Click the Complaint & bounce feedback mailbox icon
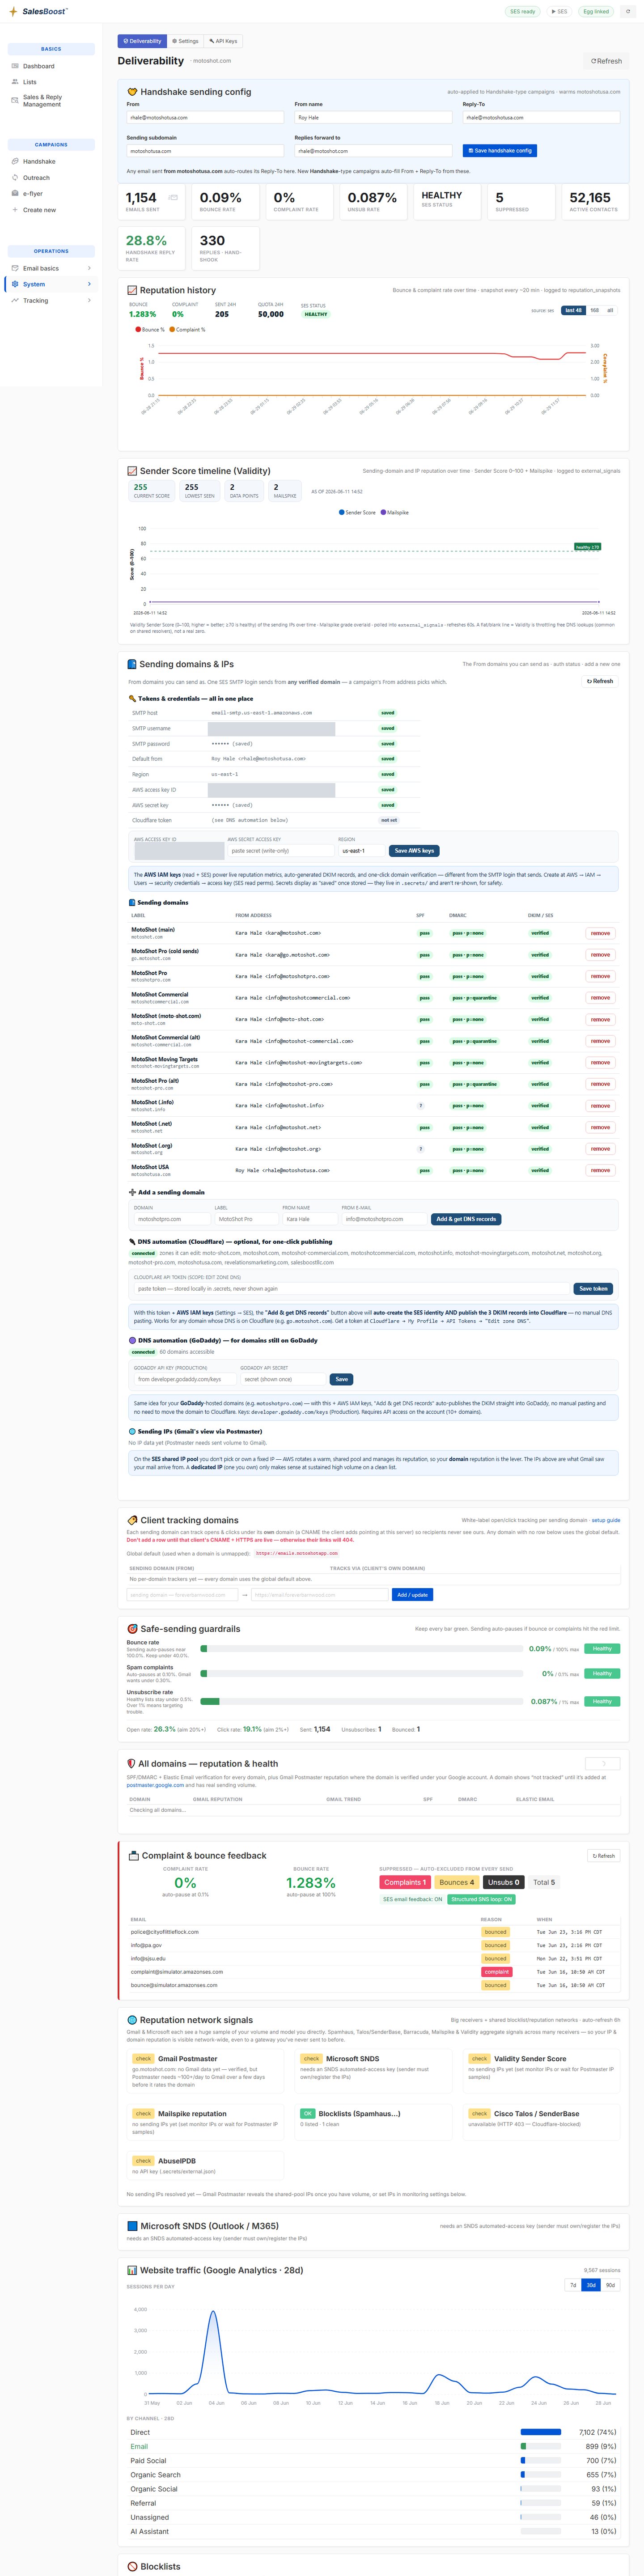This screenshot has height=2576, width=644. (134, 1856)
